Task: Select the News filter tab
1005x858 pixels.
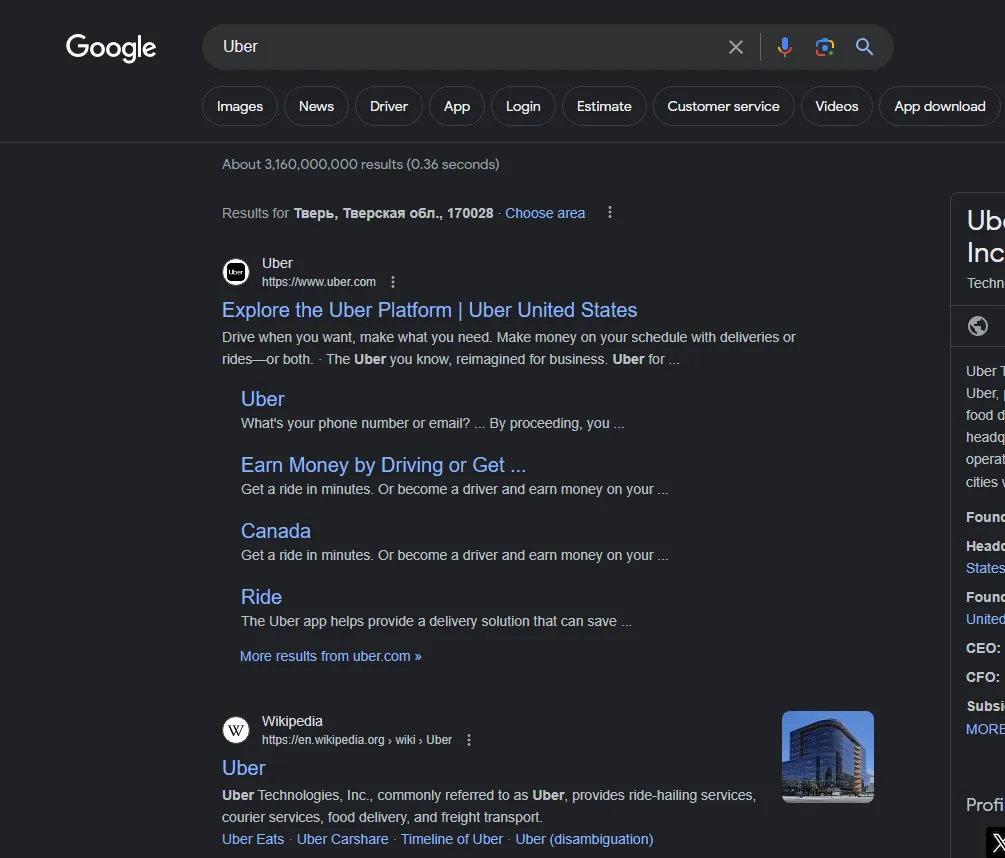Action: point(316,106)
